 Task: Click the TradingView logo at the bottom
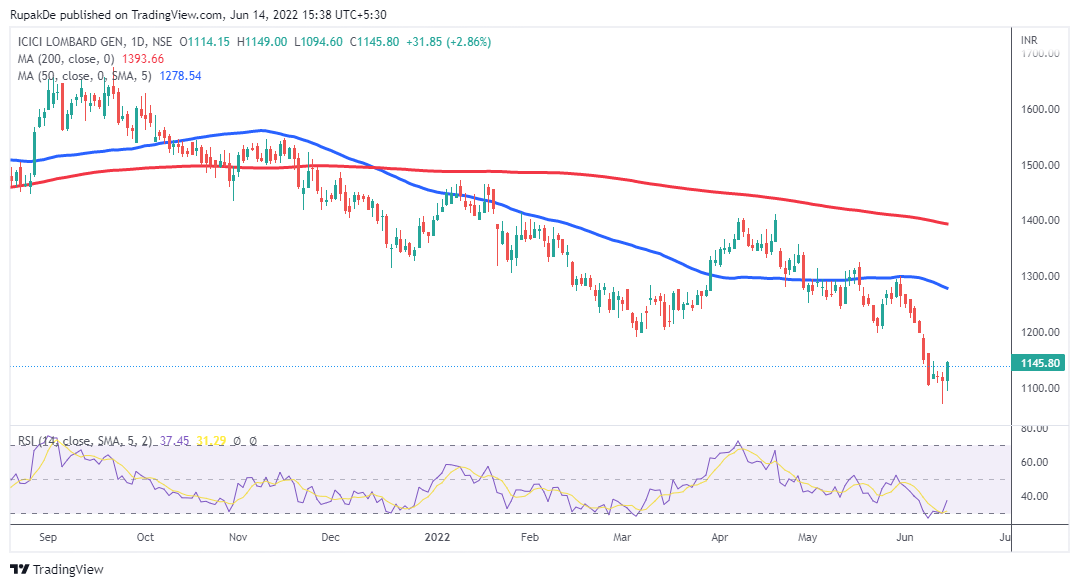coord(57,569)
